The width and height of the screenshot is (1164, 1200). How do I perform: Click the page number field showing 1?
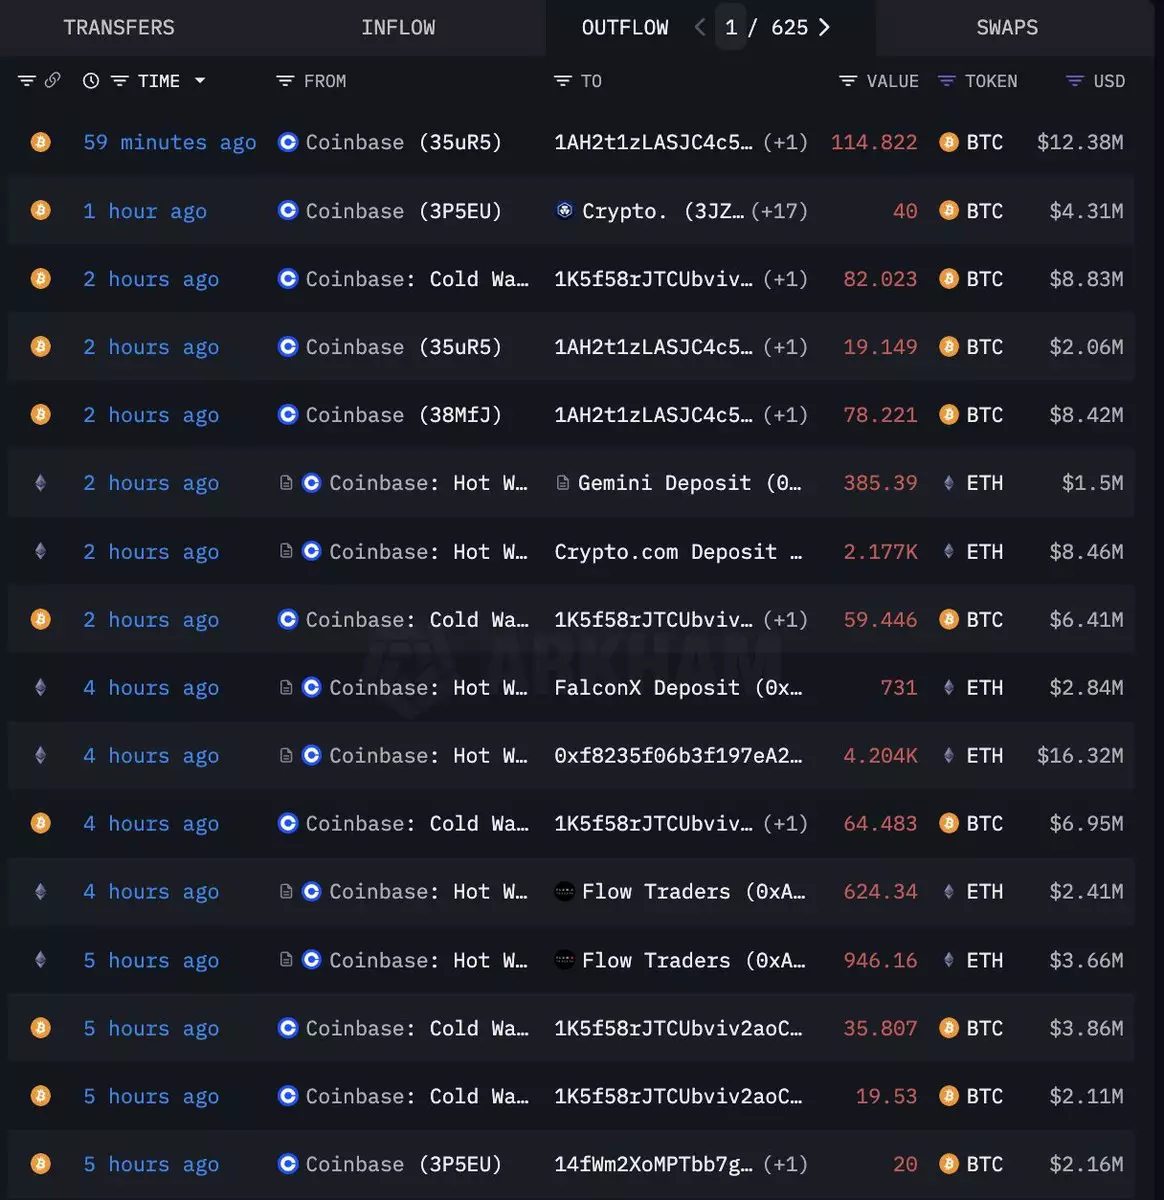[731, 27]
